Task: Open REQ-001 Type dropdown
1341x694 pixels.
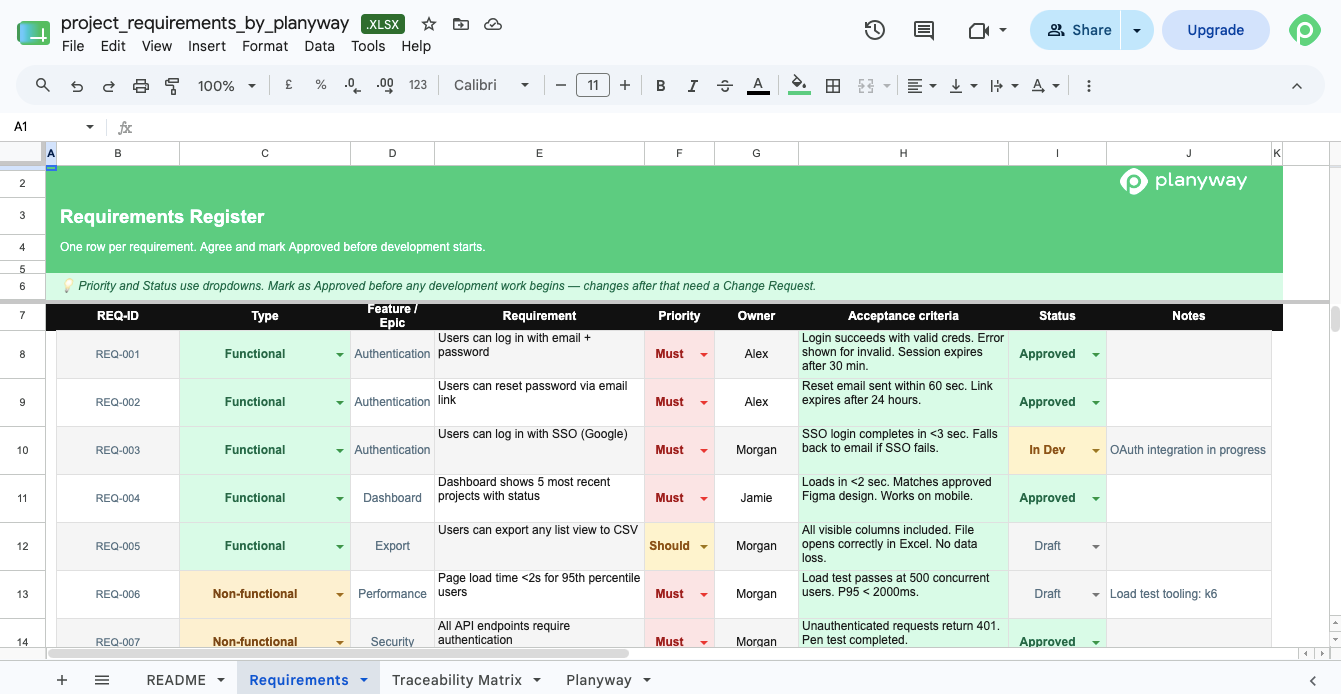Action: (x=340, y=355)
